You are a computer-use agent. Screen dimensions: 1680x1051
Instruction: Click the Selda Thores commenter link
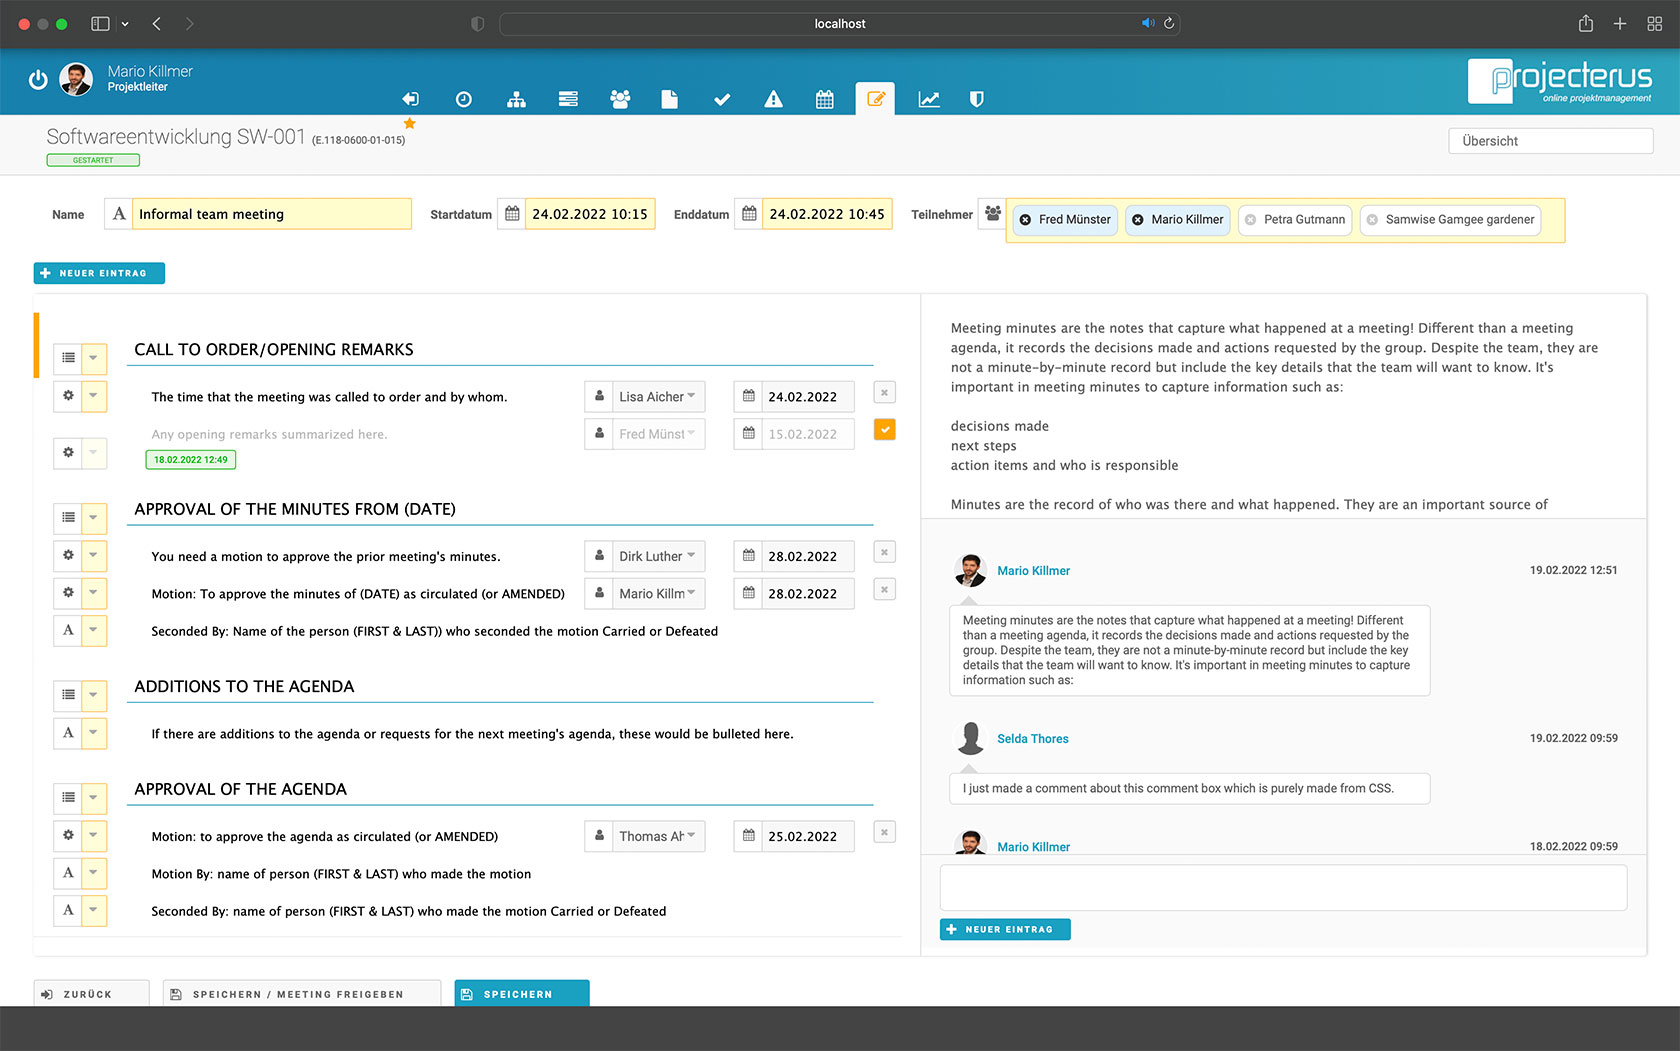1032,739
